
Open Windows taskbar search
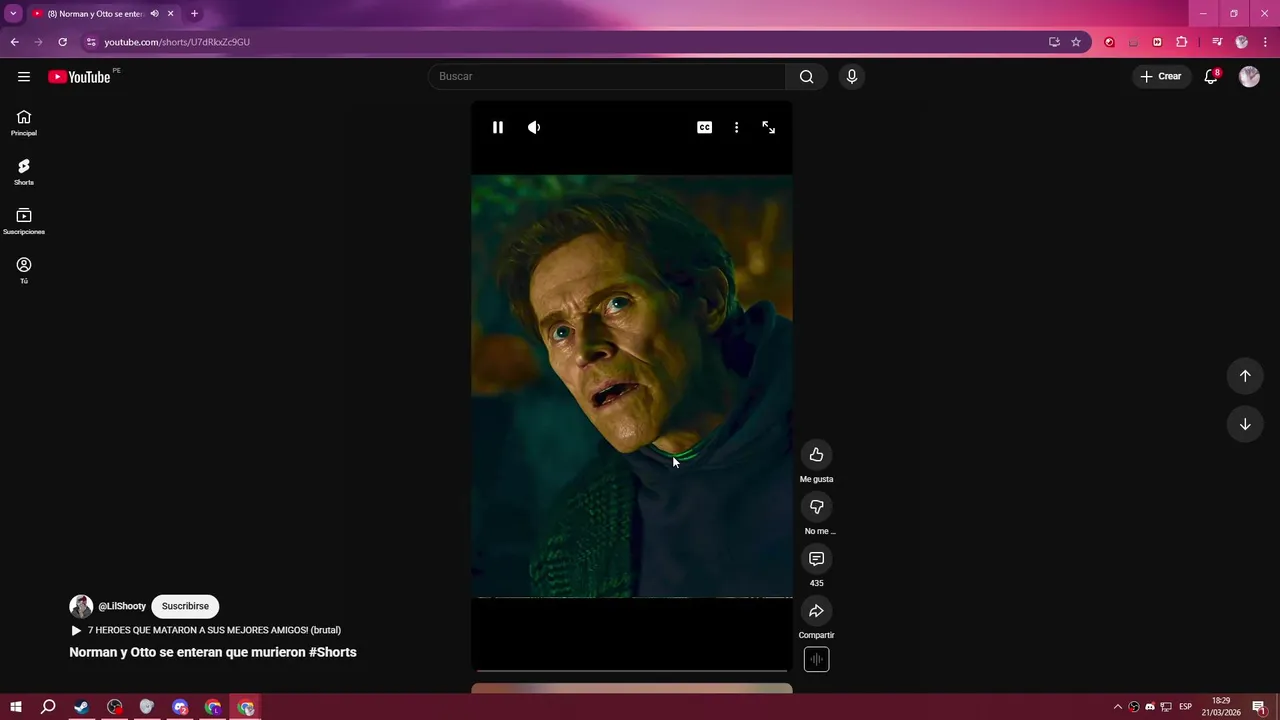(x=48, y=707)
